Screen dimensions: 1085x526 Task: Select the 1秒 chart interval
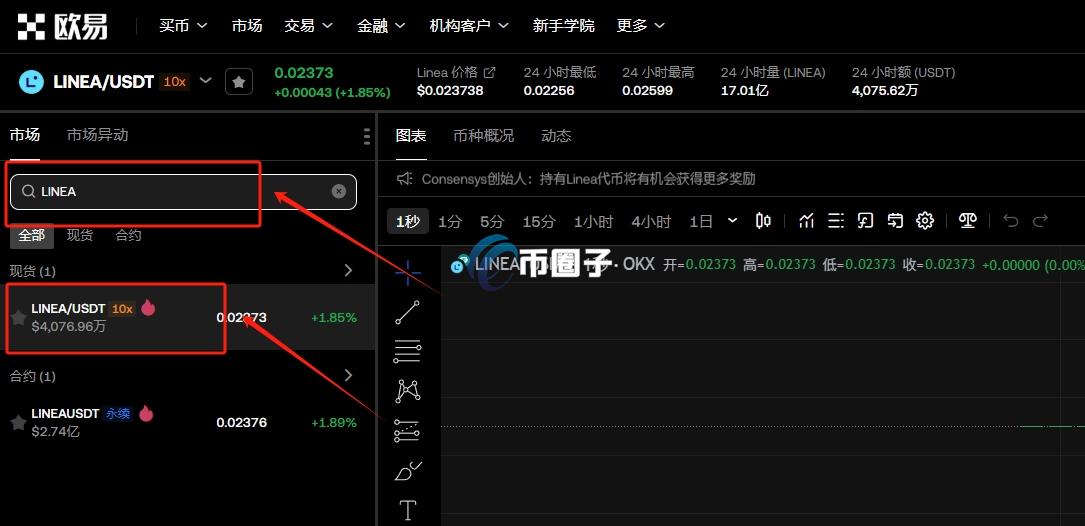(408, 221)
